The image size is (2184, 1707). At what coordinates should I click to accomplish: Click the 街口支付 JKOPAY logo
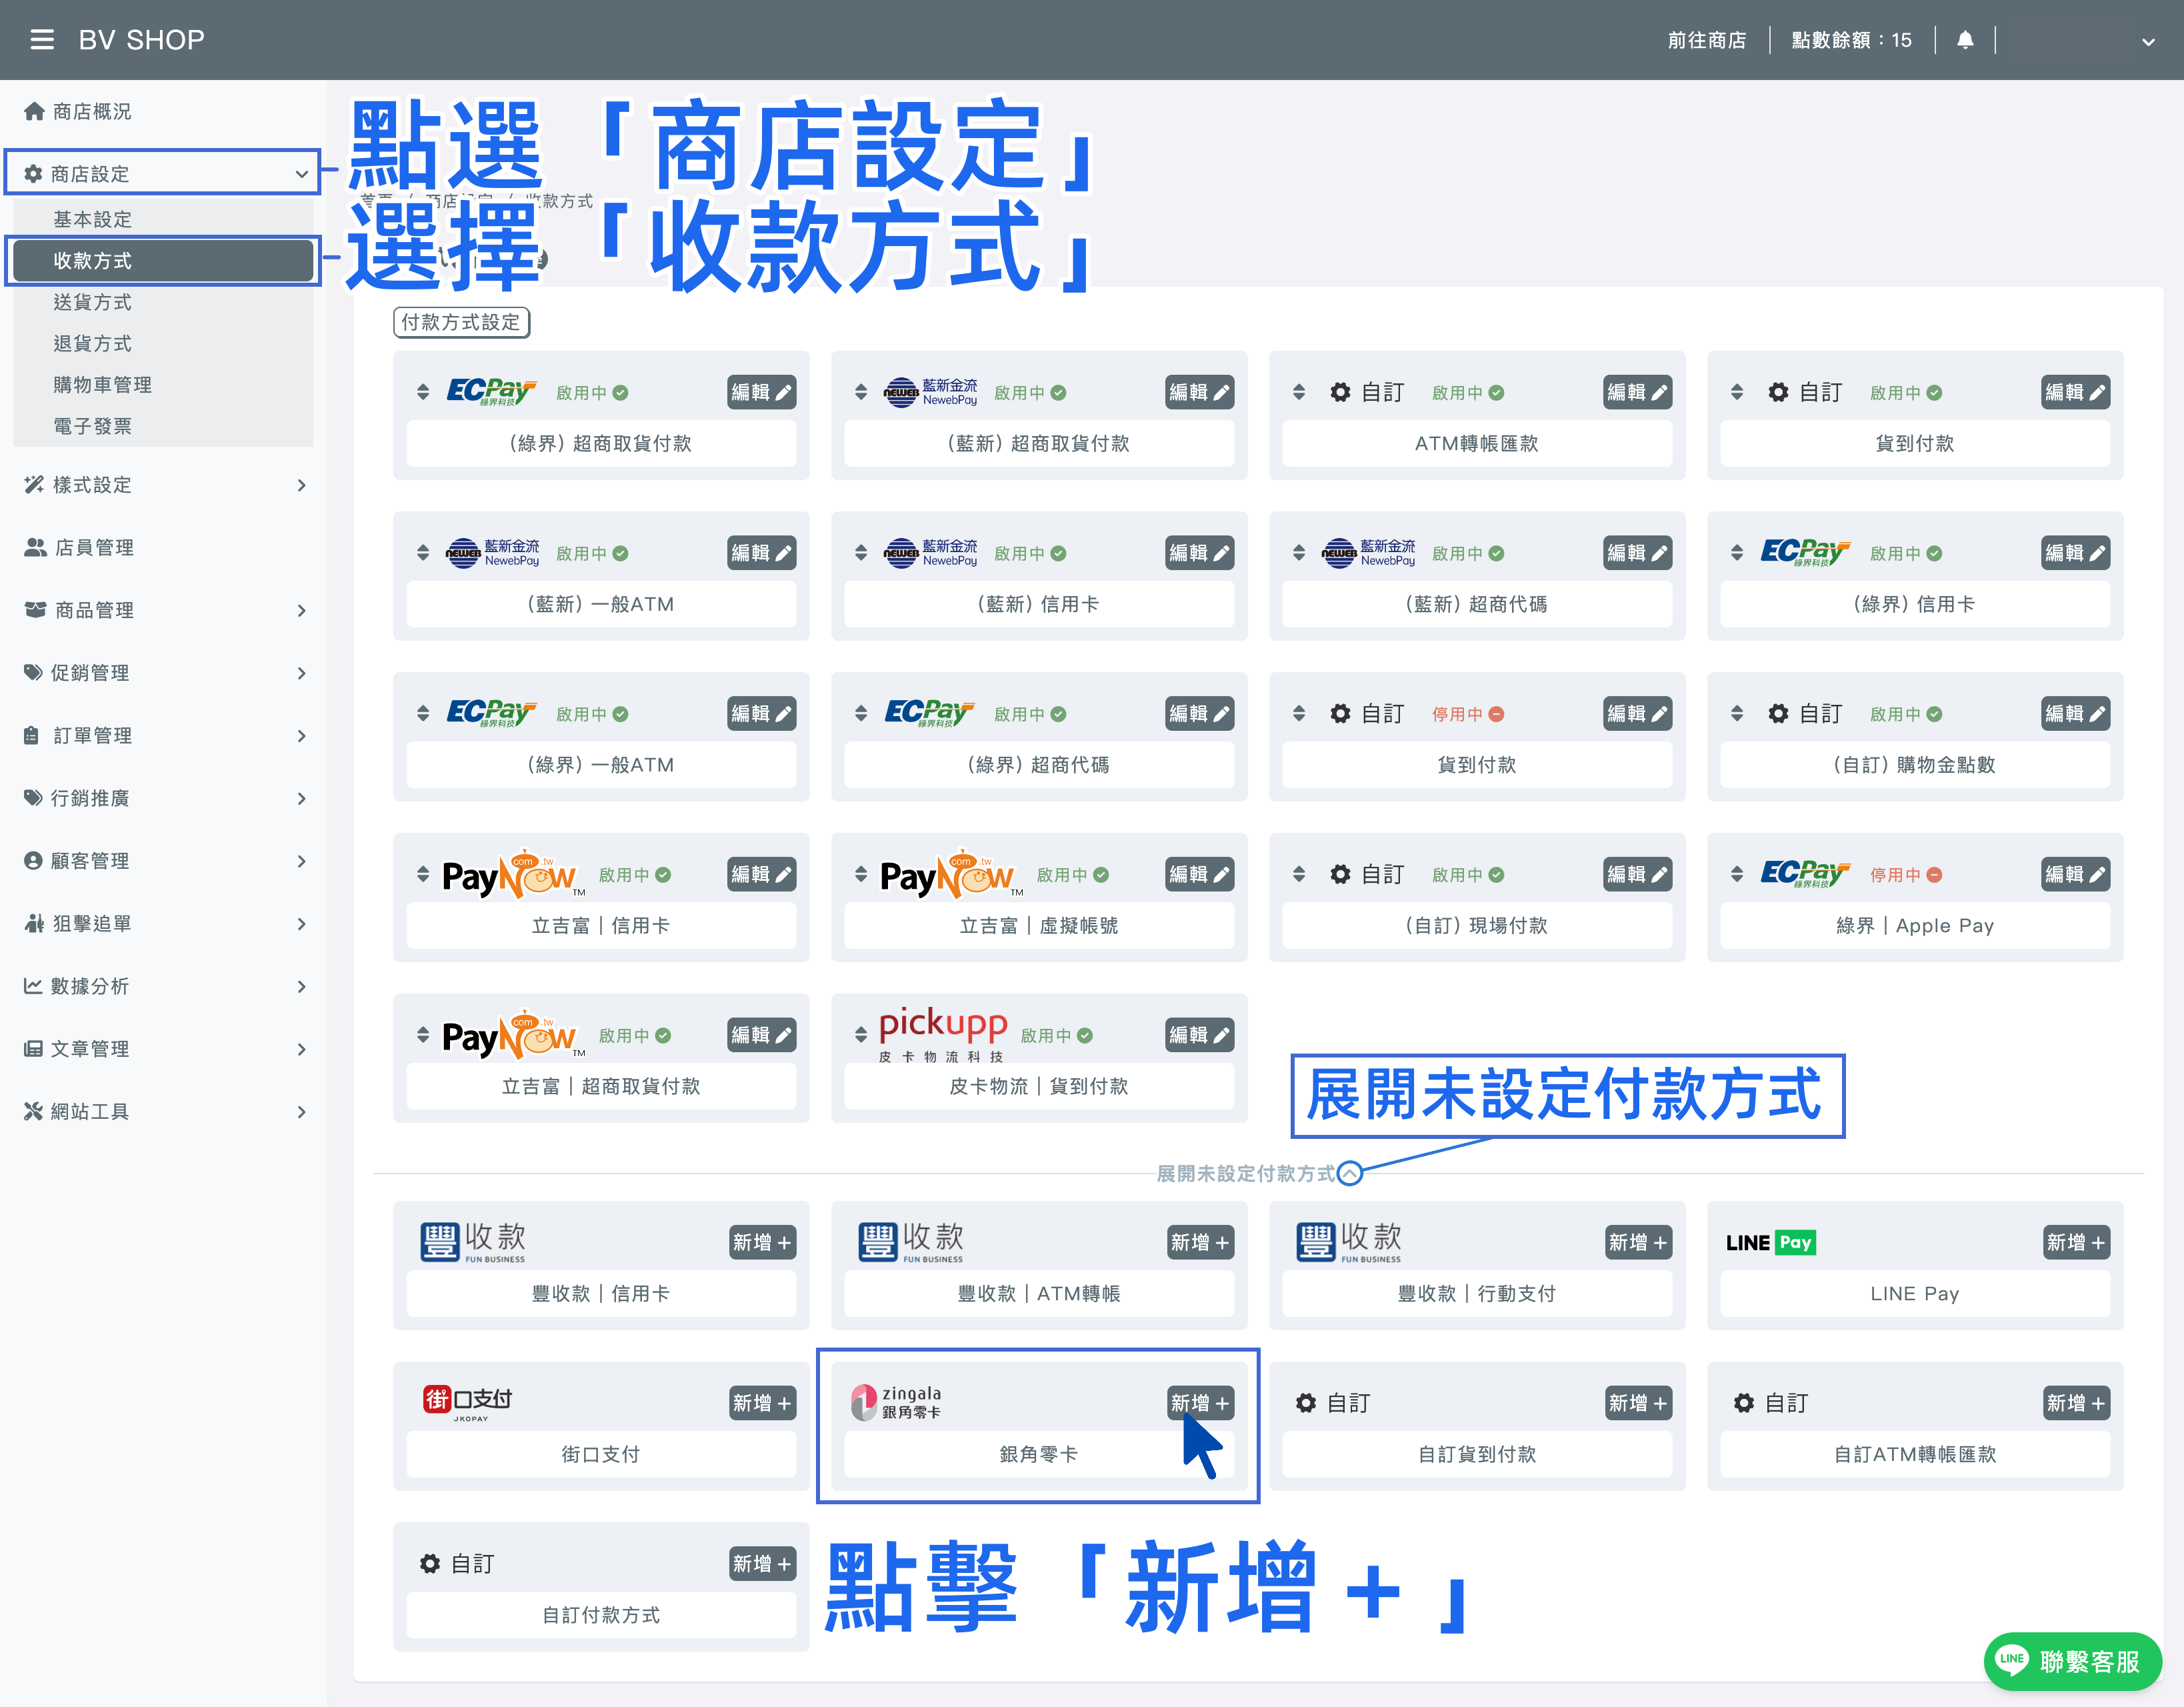point(468,1403)
